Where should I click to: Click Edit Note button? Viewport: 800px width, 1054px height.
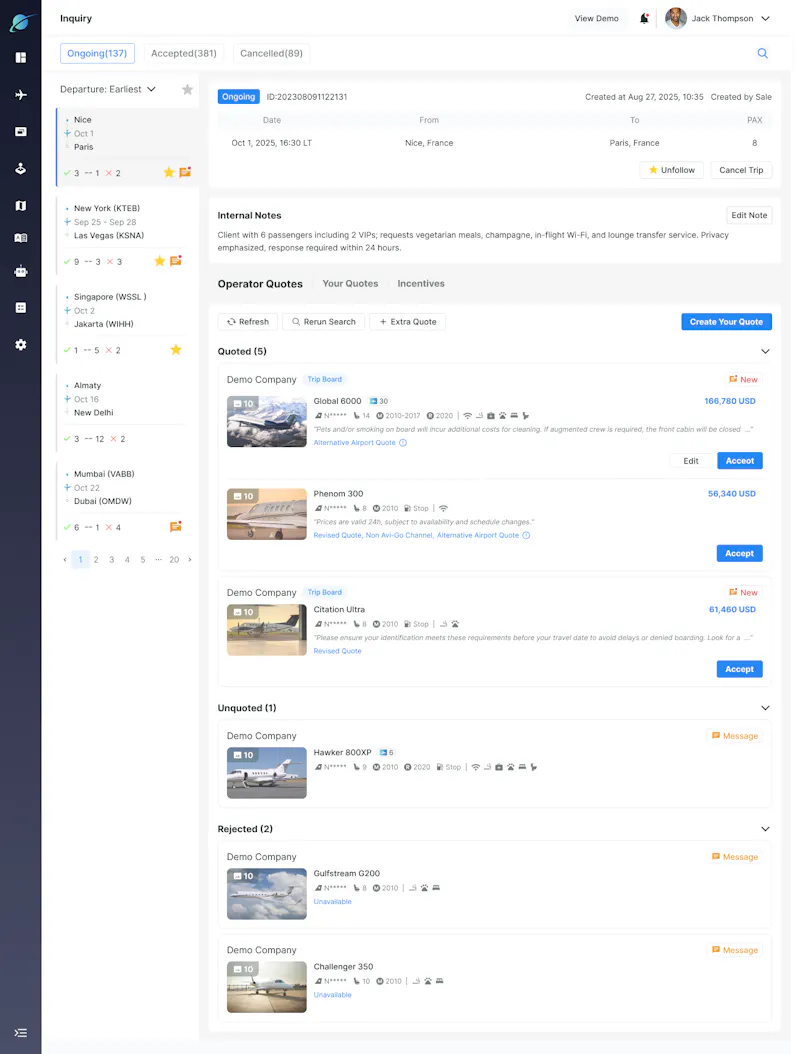749,215
